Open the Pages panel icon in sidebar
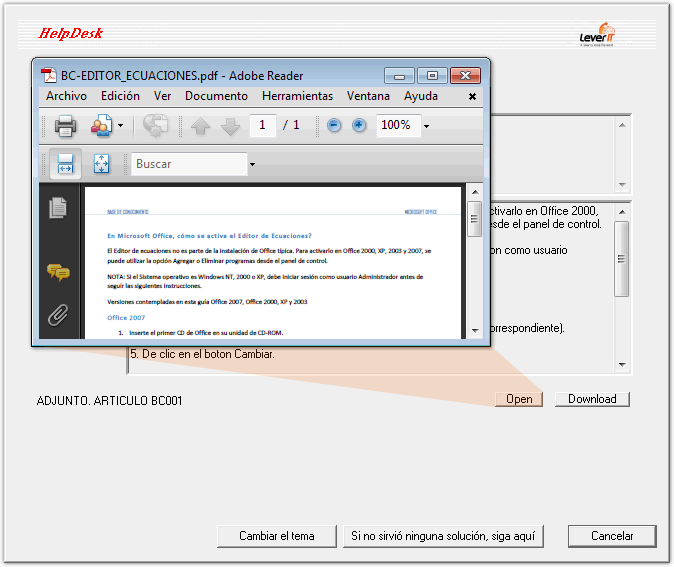The height and width of the screenshot is (567, 674). (x=58, y=208)
